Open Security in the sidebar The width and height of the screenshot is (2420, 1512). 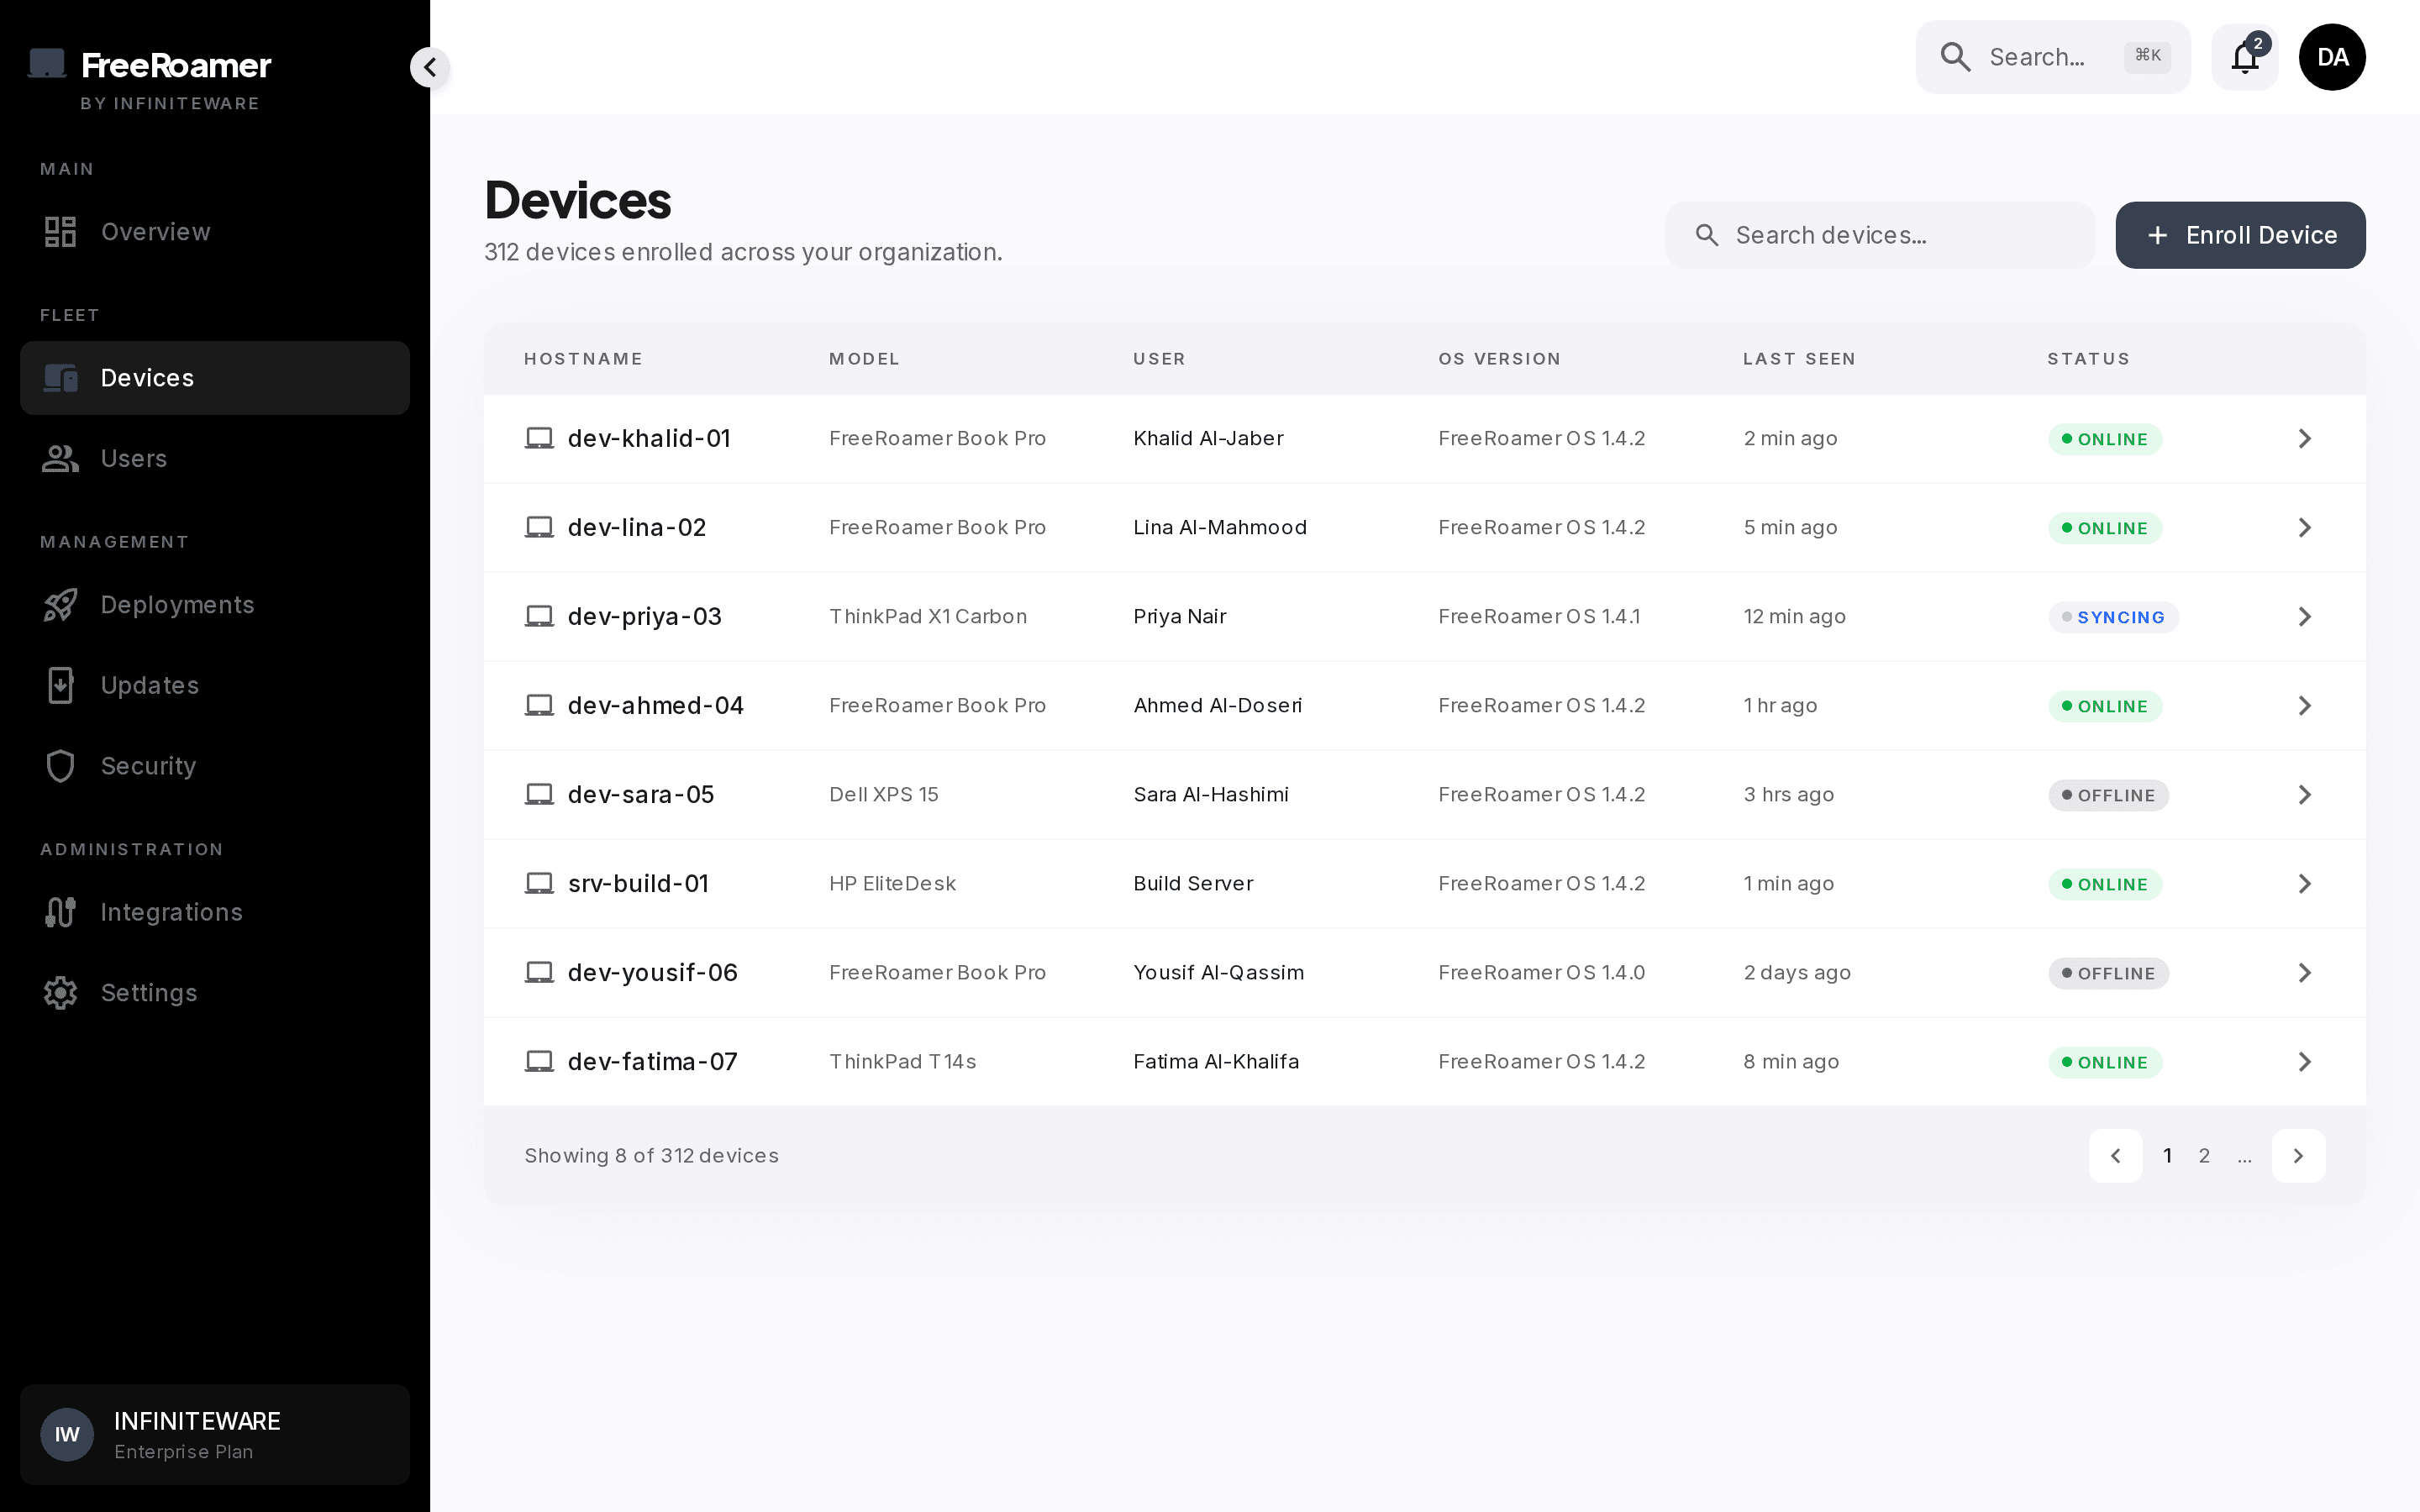(x=215, y=766)
